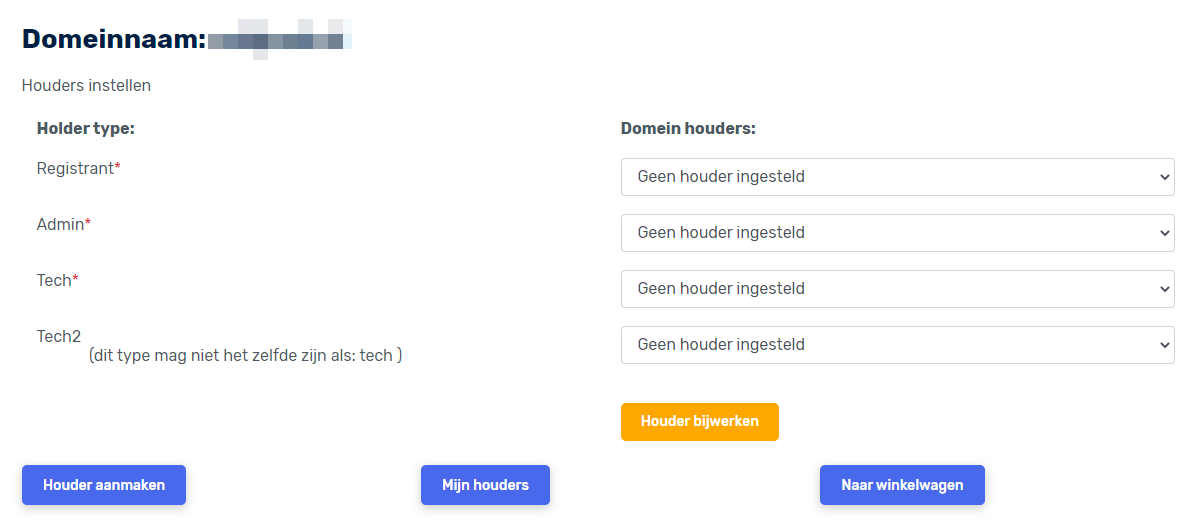Click the red asterisk beside Registrant
This screenshot has height=527, width=1191.
click(117, 169)
